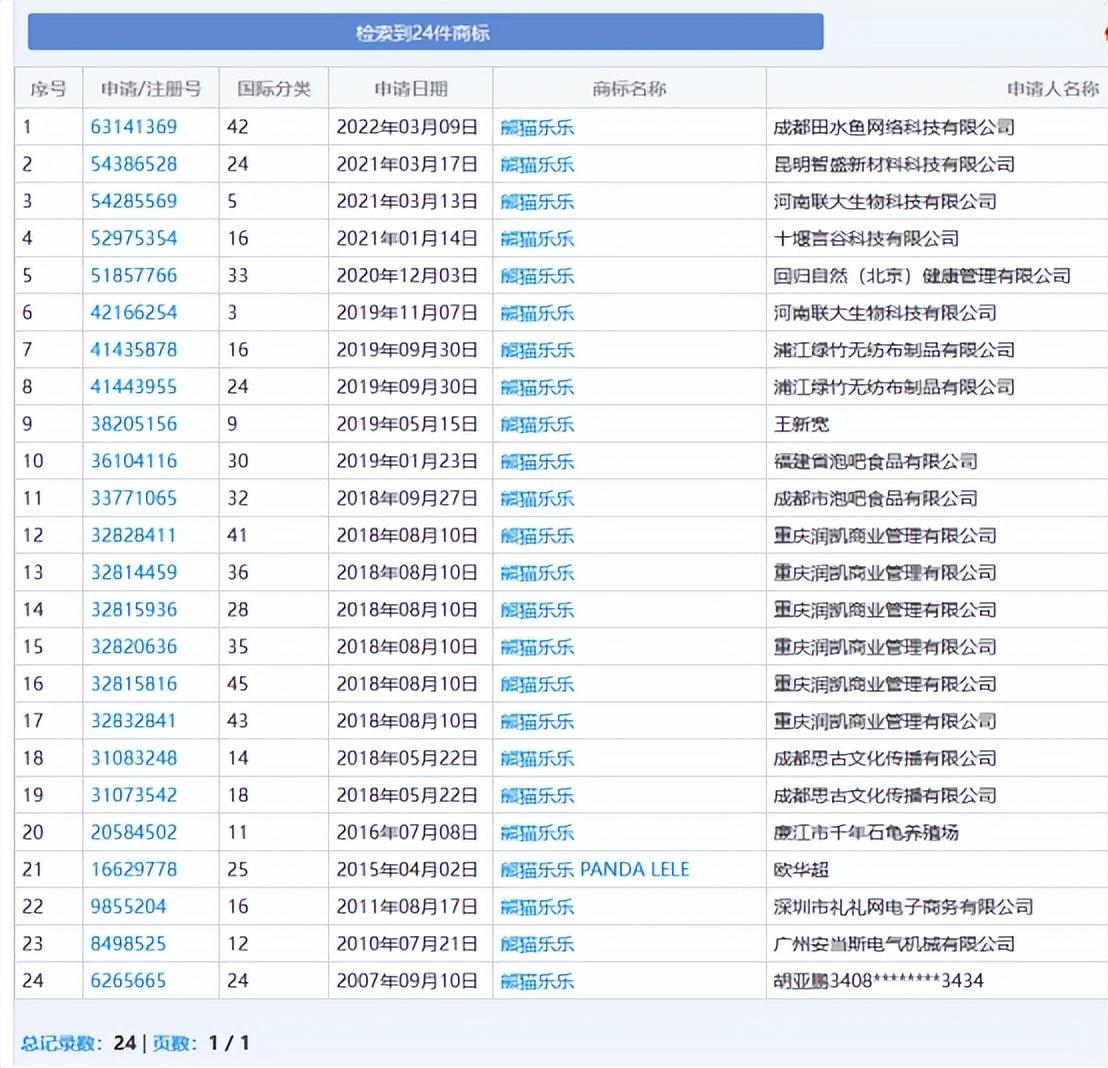The width and height of the screenshot is (1108, 1068).
Task: Select applicant 胡亚鹏3408********3434
Action: [x=878, y=980]
